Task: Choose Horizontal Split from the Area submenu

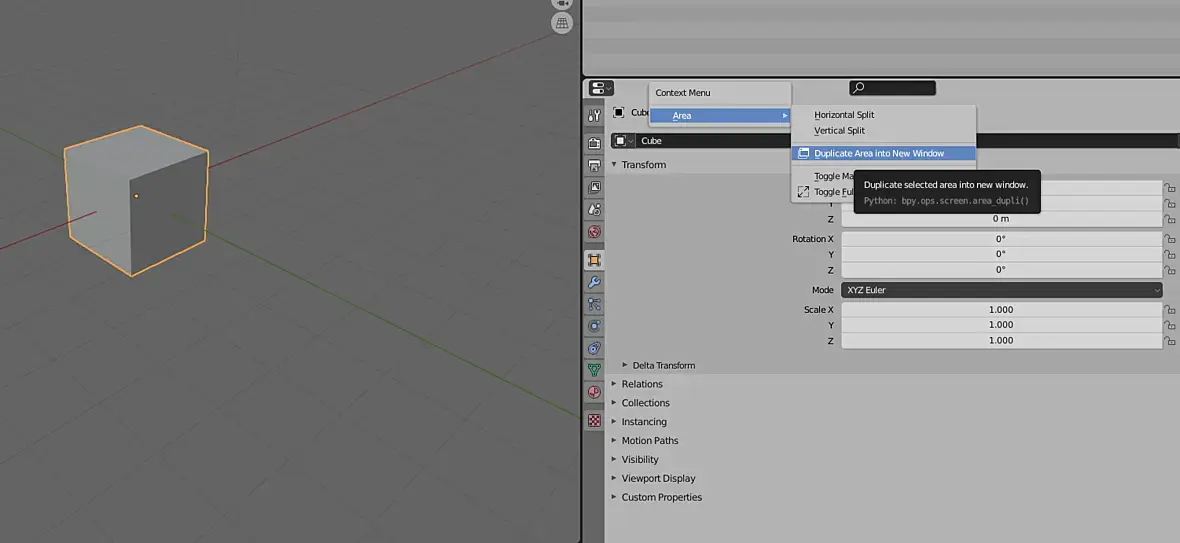Action: (x=883, y=115)
